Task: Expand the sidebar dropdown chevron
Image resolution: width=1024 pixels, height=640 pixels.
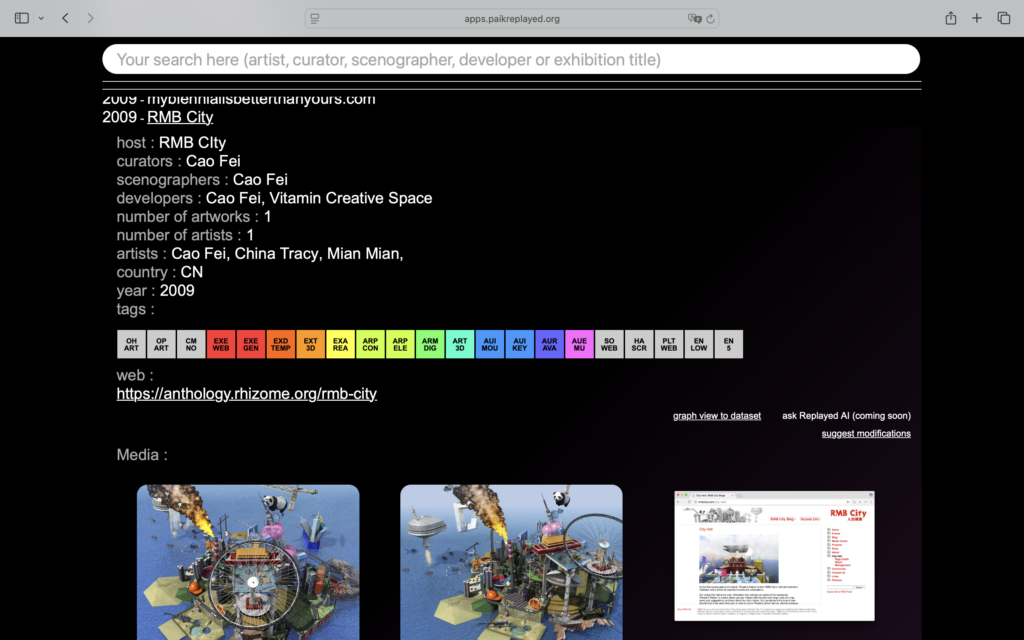Action: (41, 18)
